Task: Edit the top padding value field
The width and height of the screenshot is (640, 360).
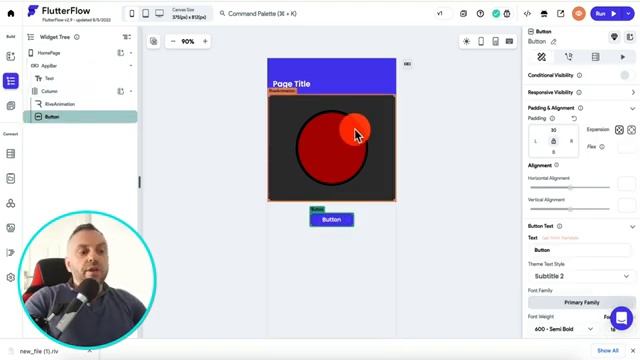Action: click(553, 130)
